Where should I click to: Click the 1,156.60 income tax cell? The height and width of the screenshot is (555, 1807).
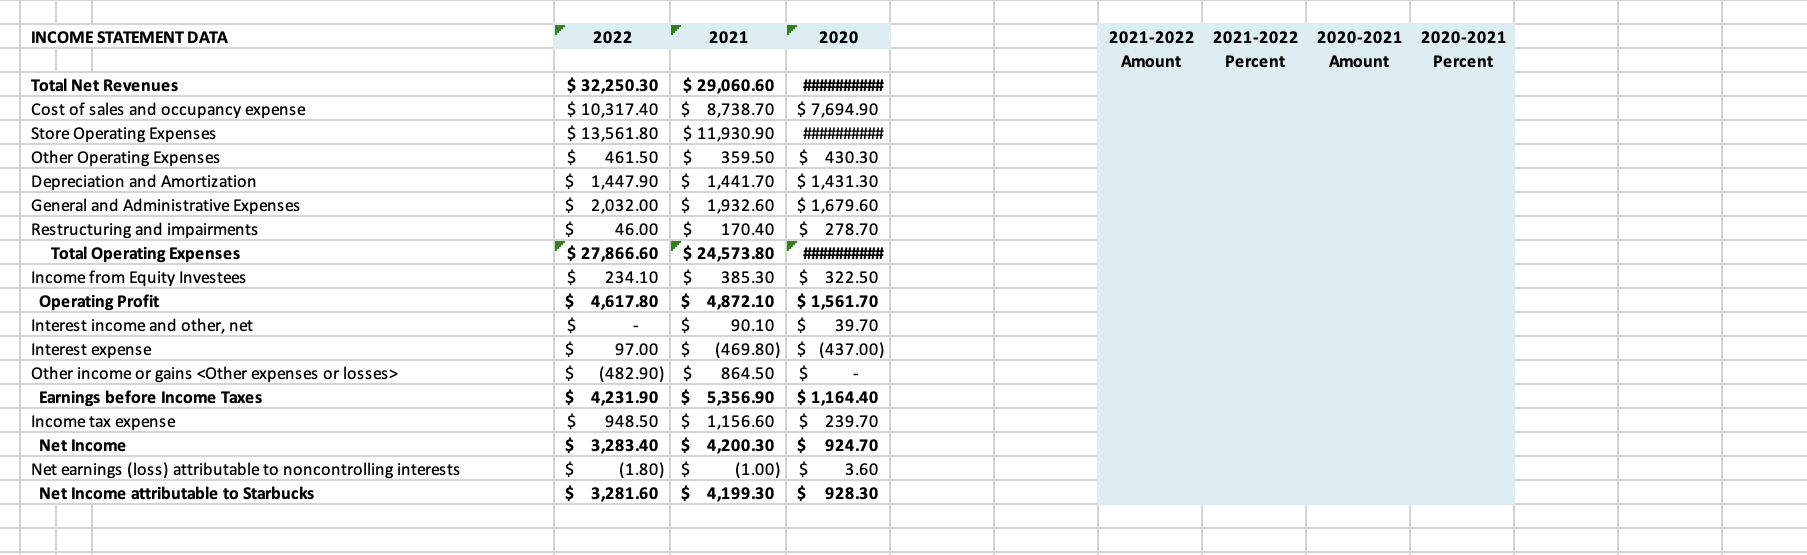pos(728,421)
